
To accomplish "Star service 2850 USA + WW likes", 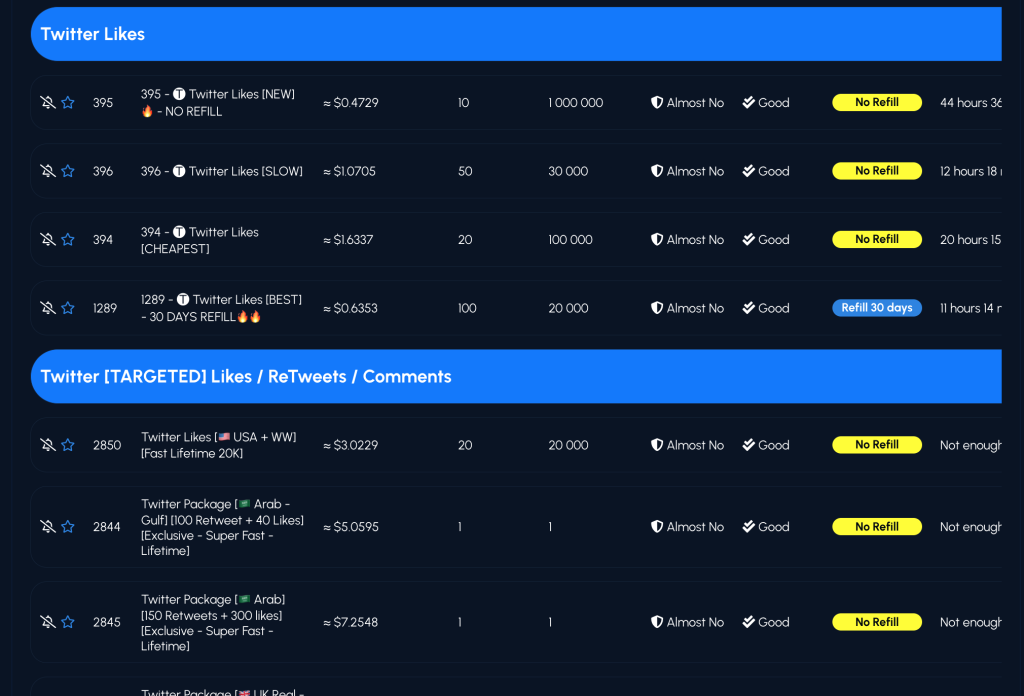I will (x=68, y=445).
